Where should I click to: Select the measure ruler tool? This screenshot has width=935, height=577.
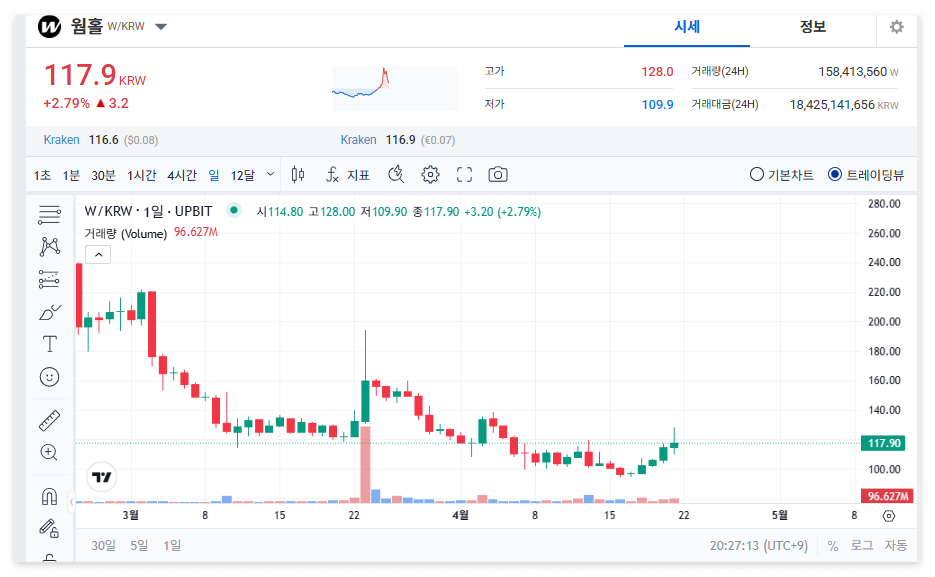click(47, 419)
